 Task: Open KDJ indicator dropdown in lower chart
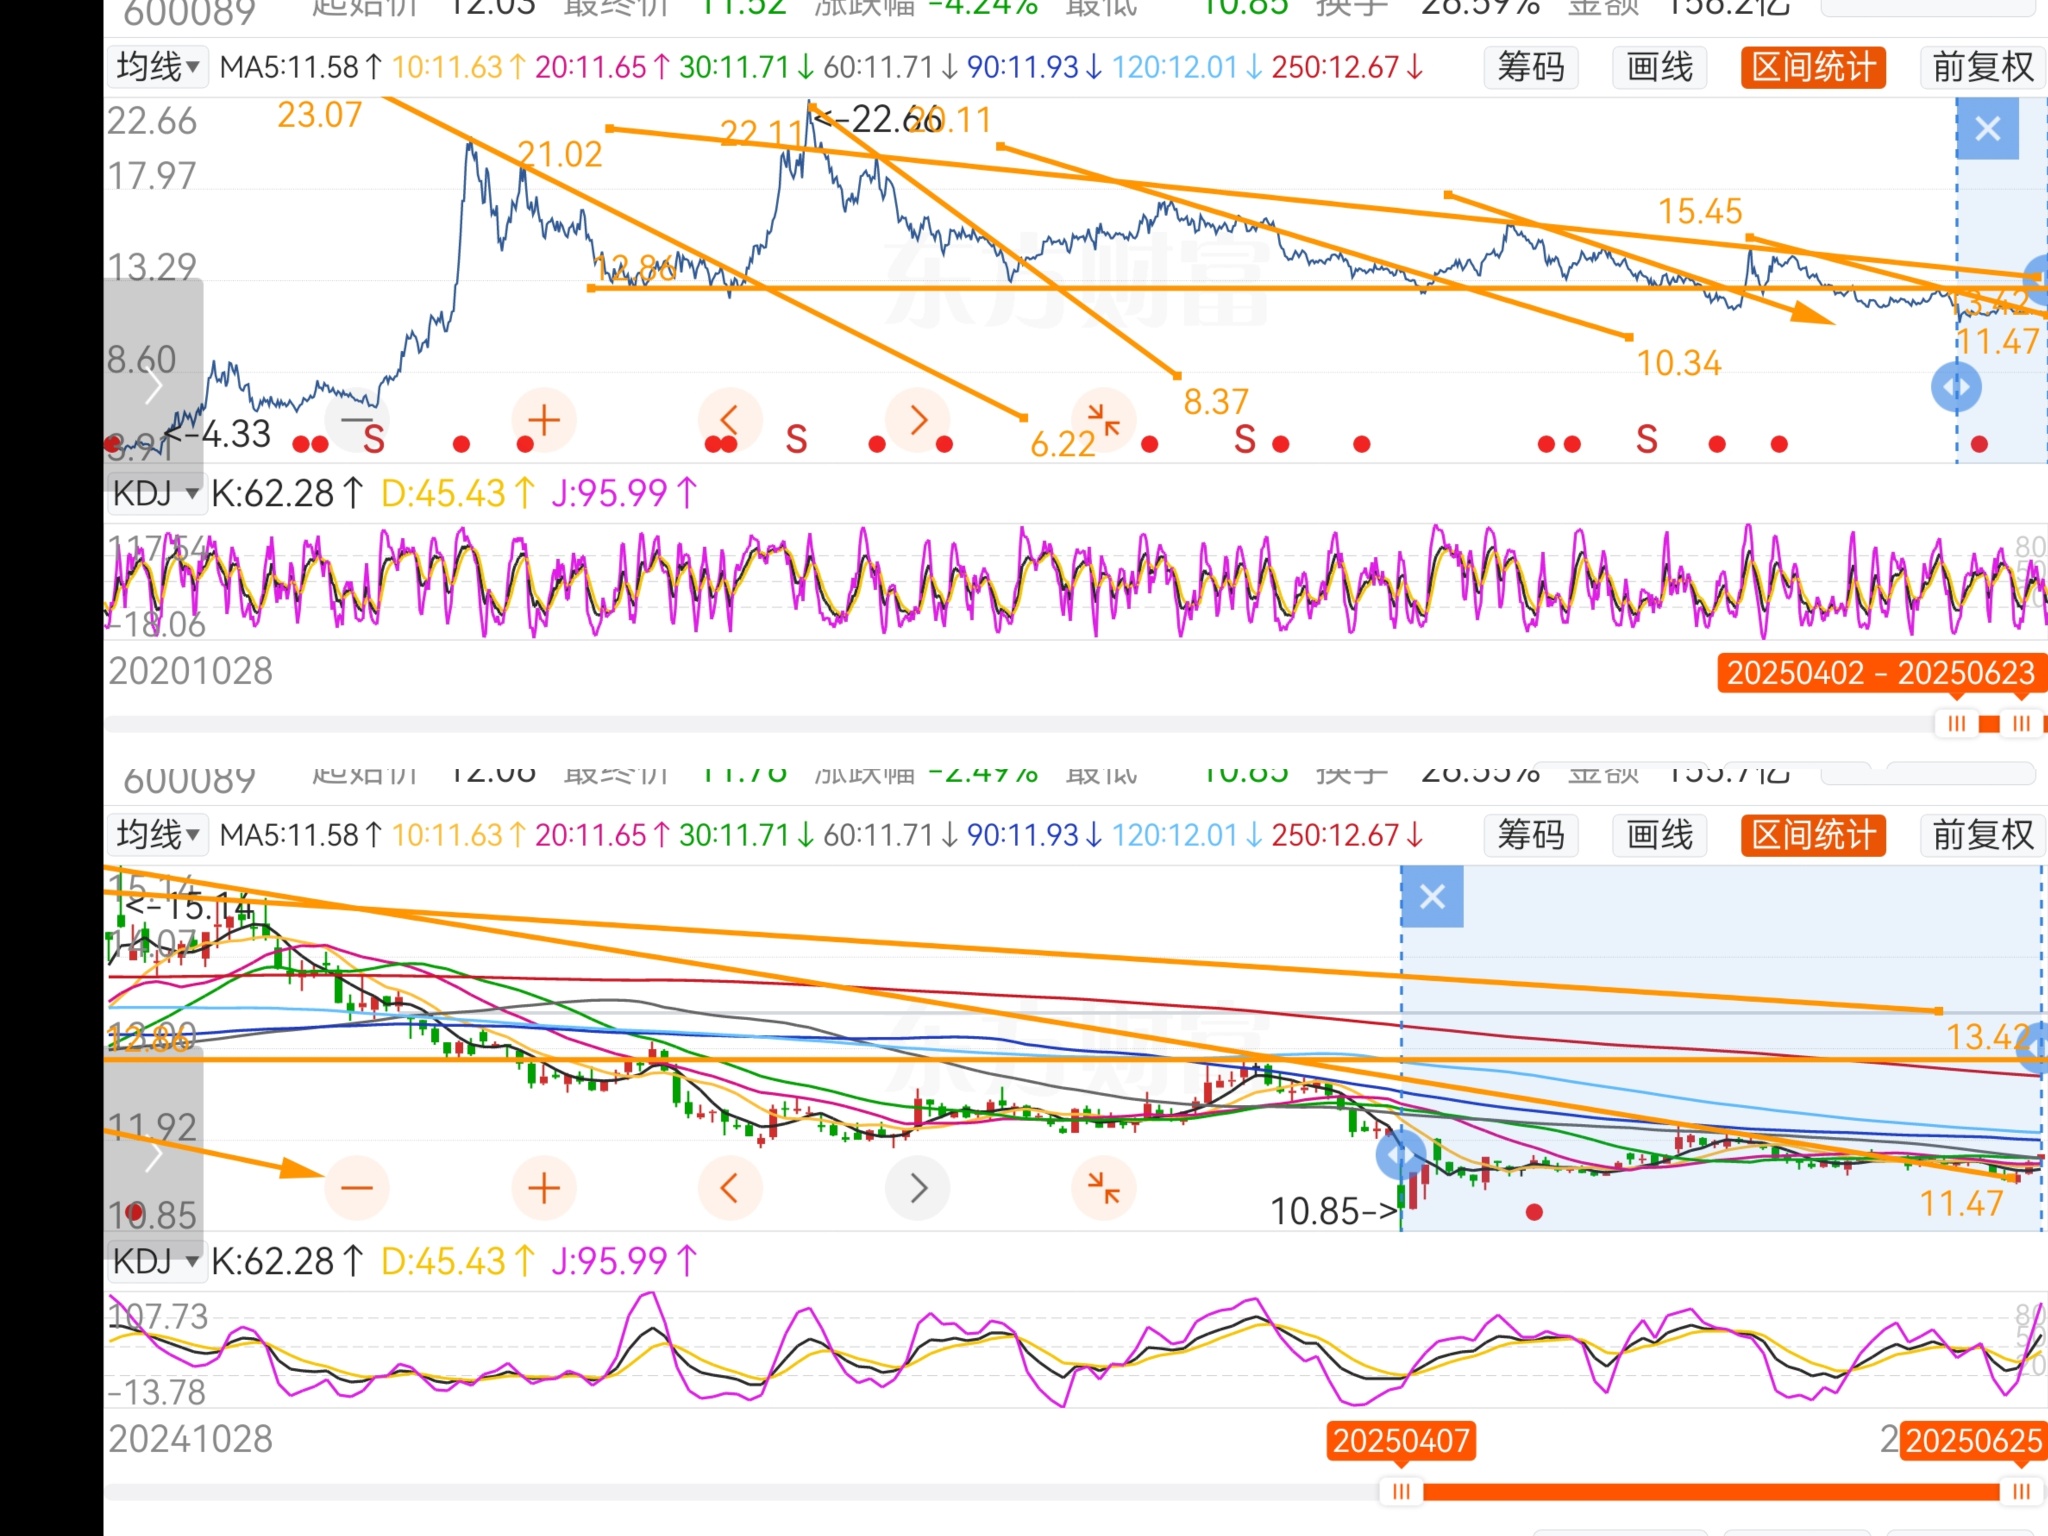tap(156, 1261)
